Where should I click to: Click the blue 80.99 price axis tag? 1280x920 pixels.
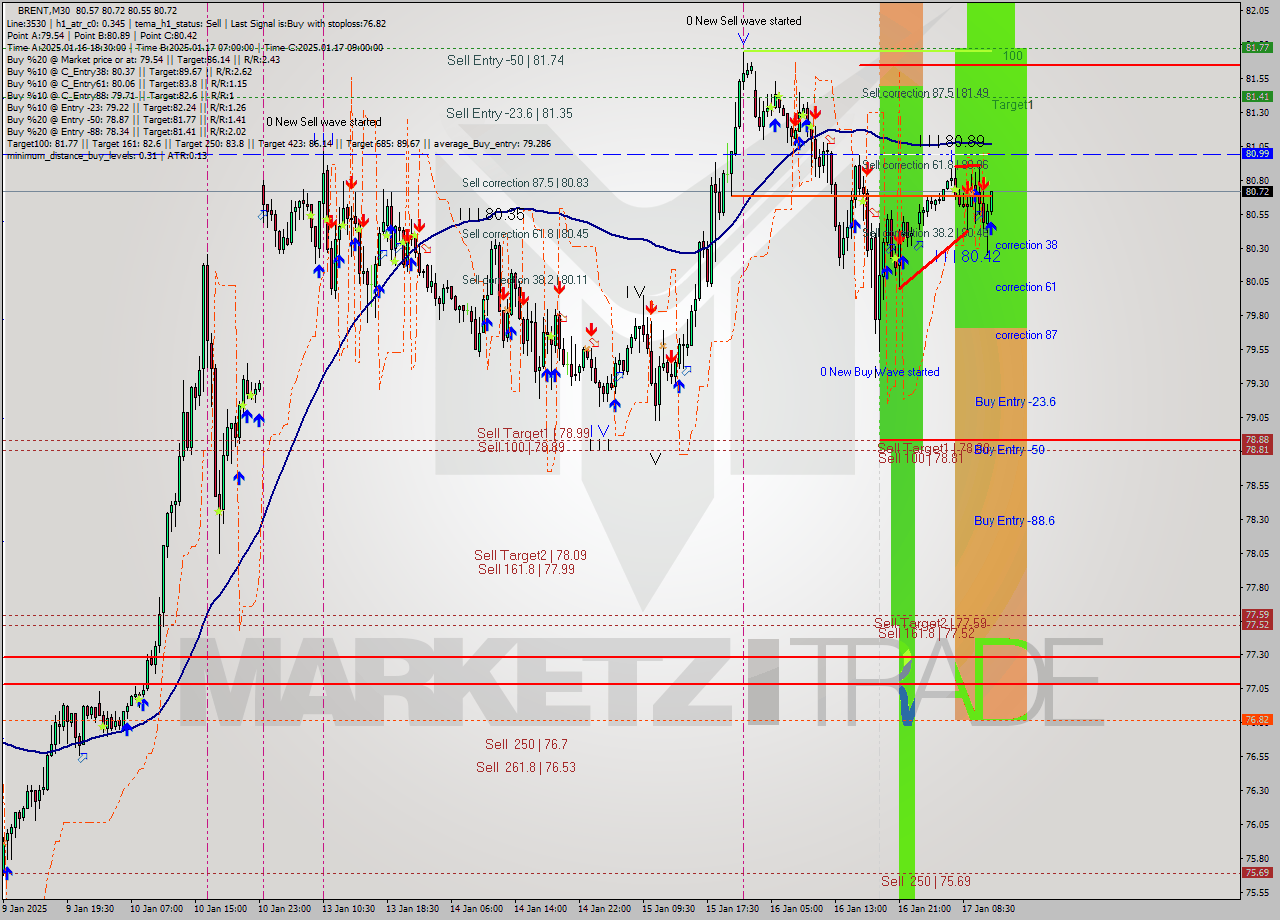tap(1257, 153)
